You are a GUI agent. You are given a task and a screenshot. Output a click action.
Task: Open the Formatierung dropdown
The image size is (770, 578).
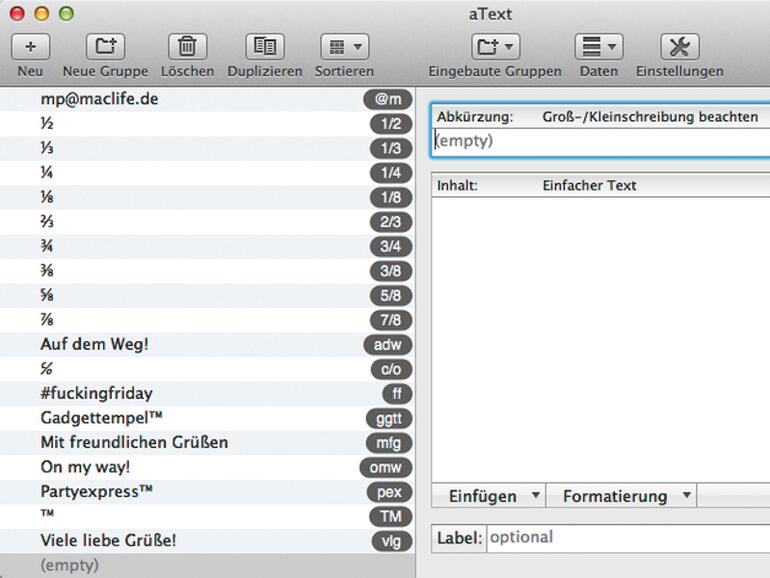coord(621,496)
